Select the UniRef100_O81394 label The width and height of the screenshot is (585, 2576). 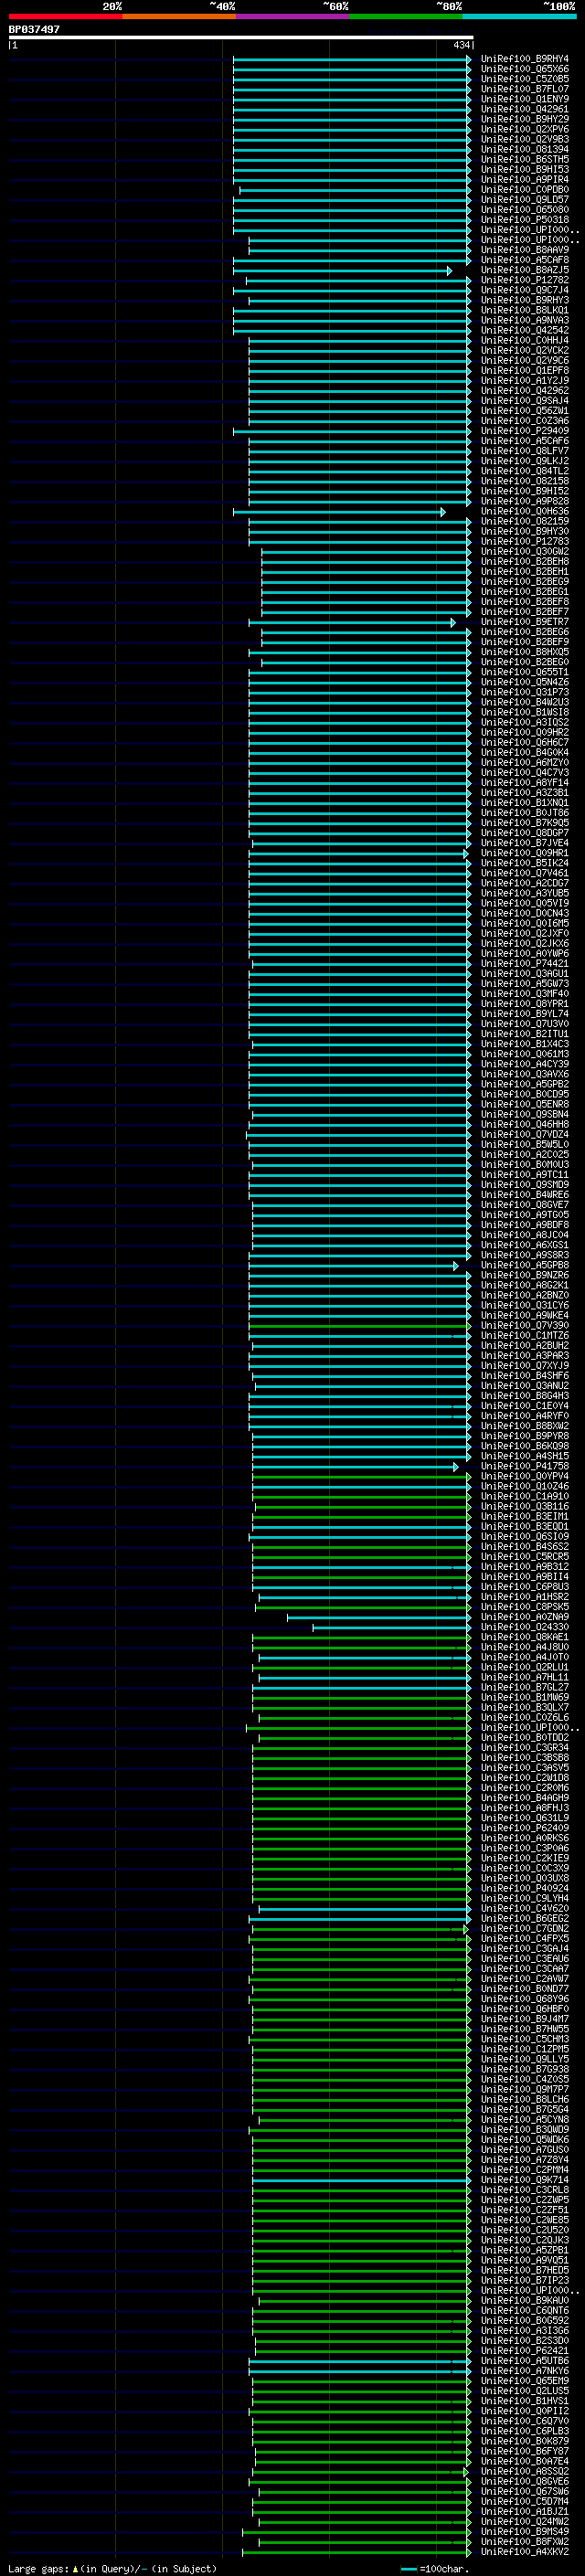click(525, 149)
